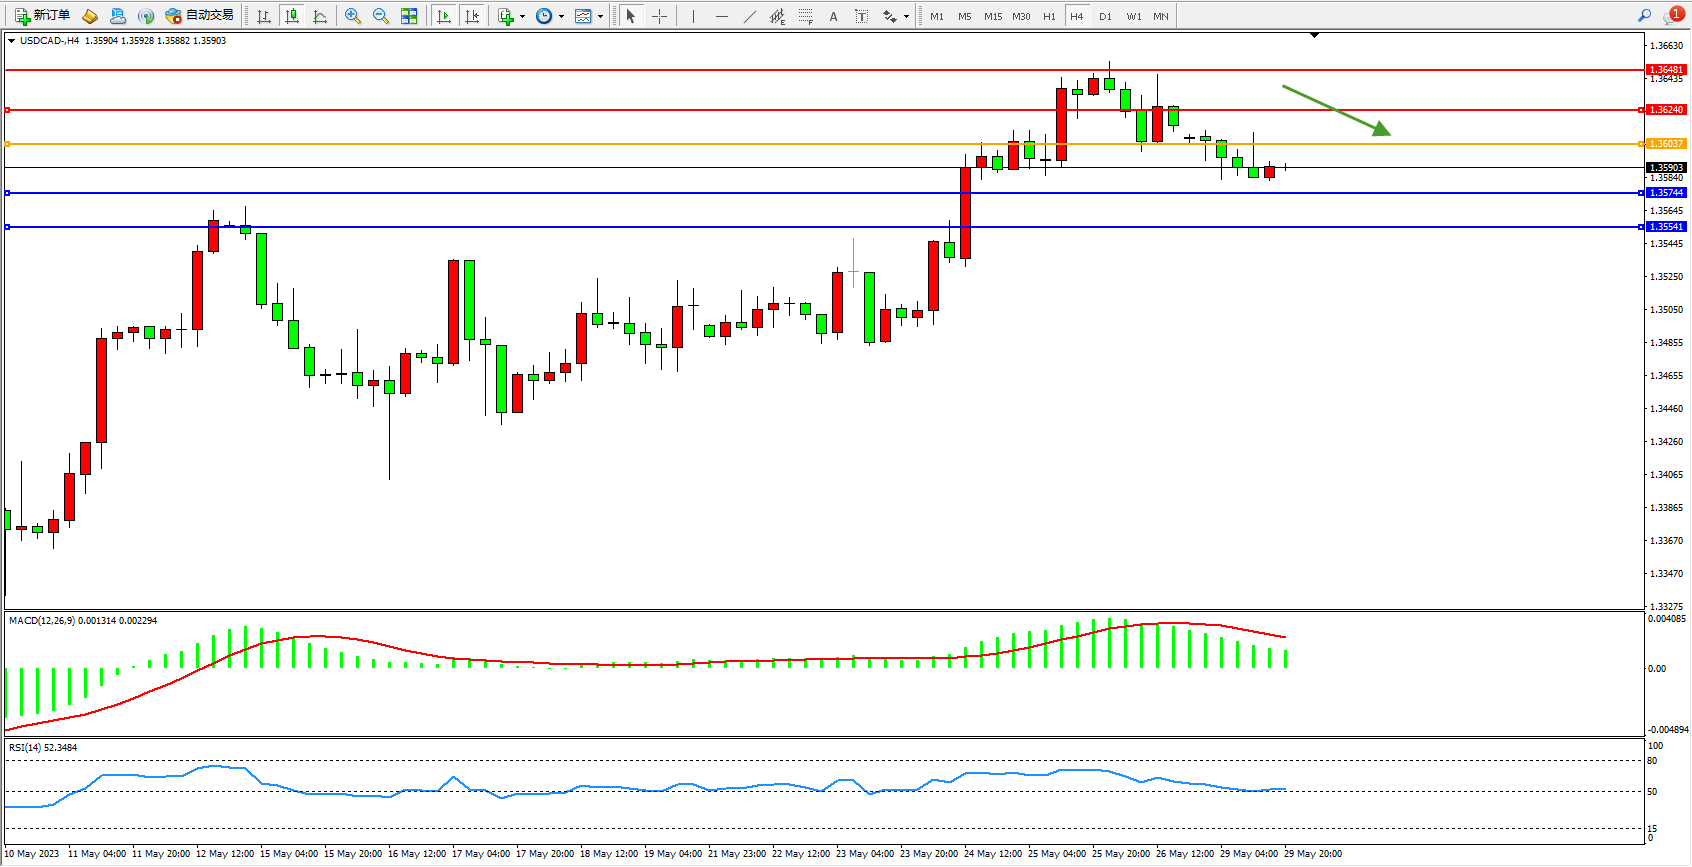Enable chart auto scroll icon
1692x867 pixels.
[x=444, y=16]
